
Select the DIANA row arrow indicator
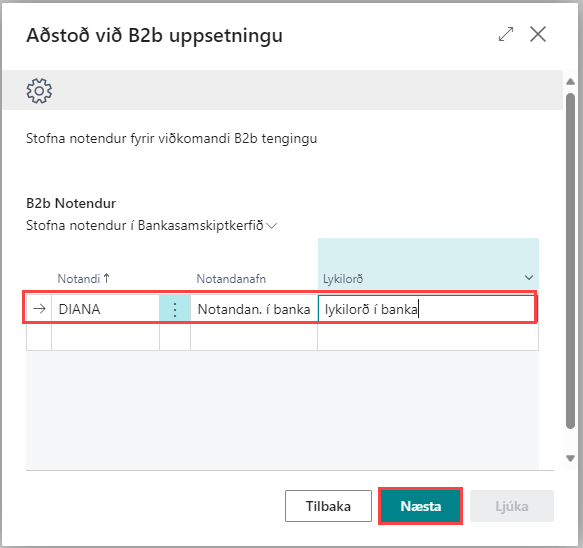(39, 309)
